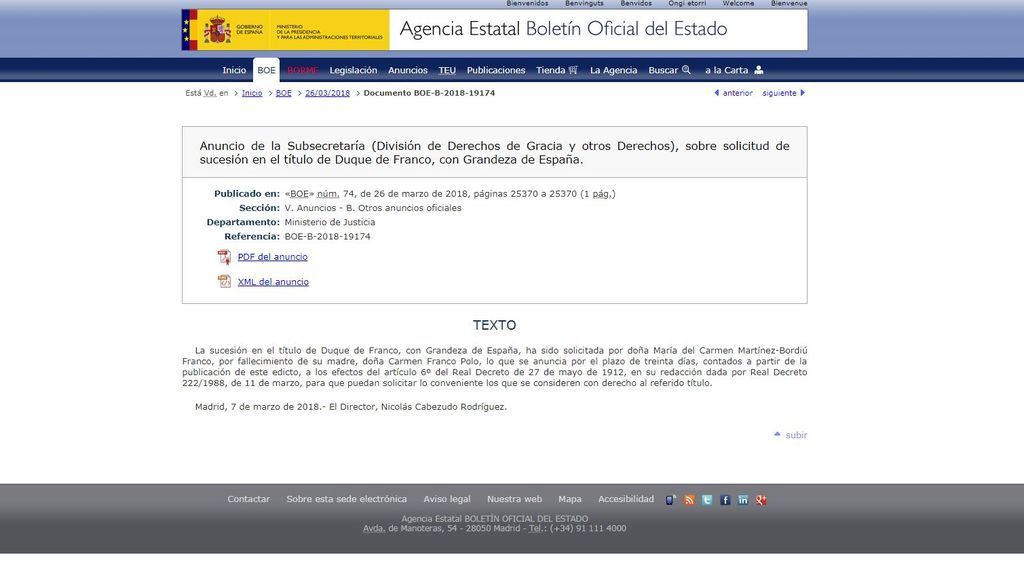Open the XML document icon
Screen dimensions: 1024x576
224,281
